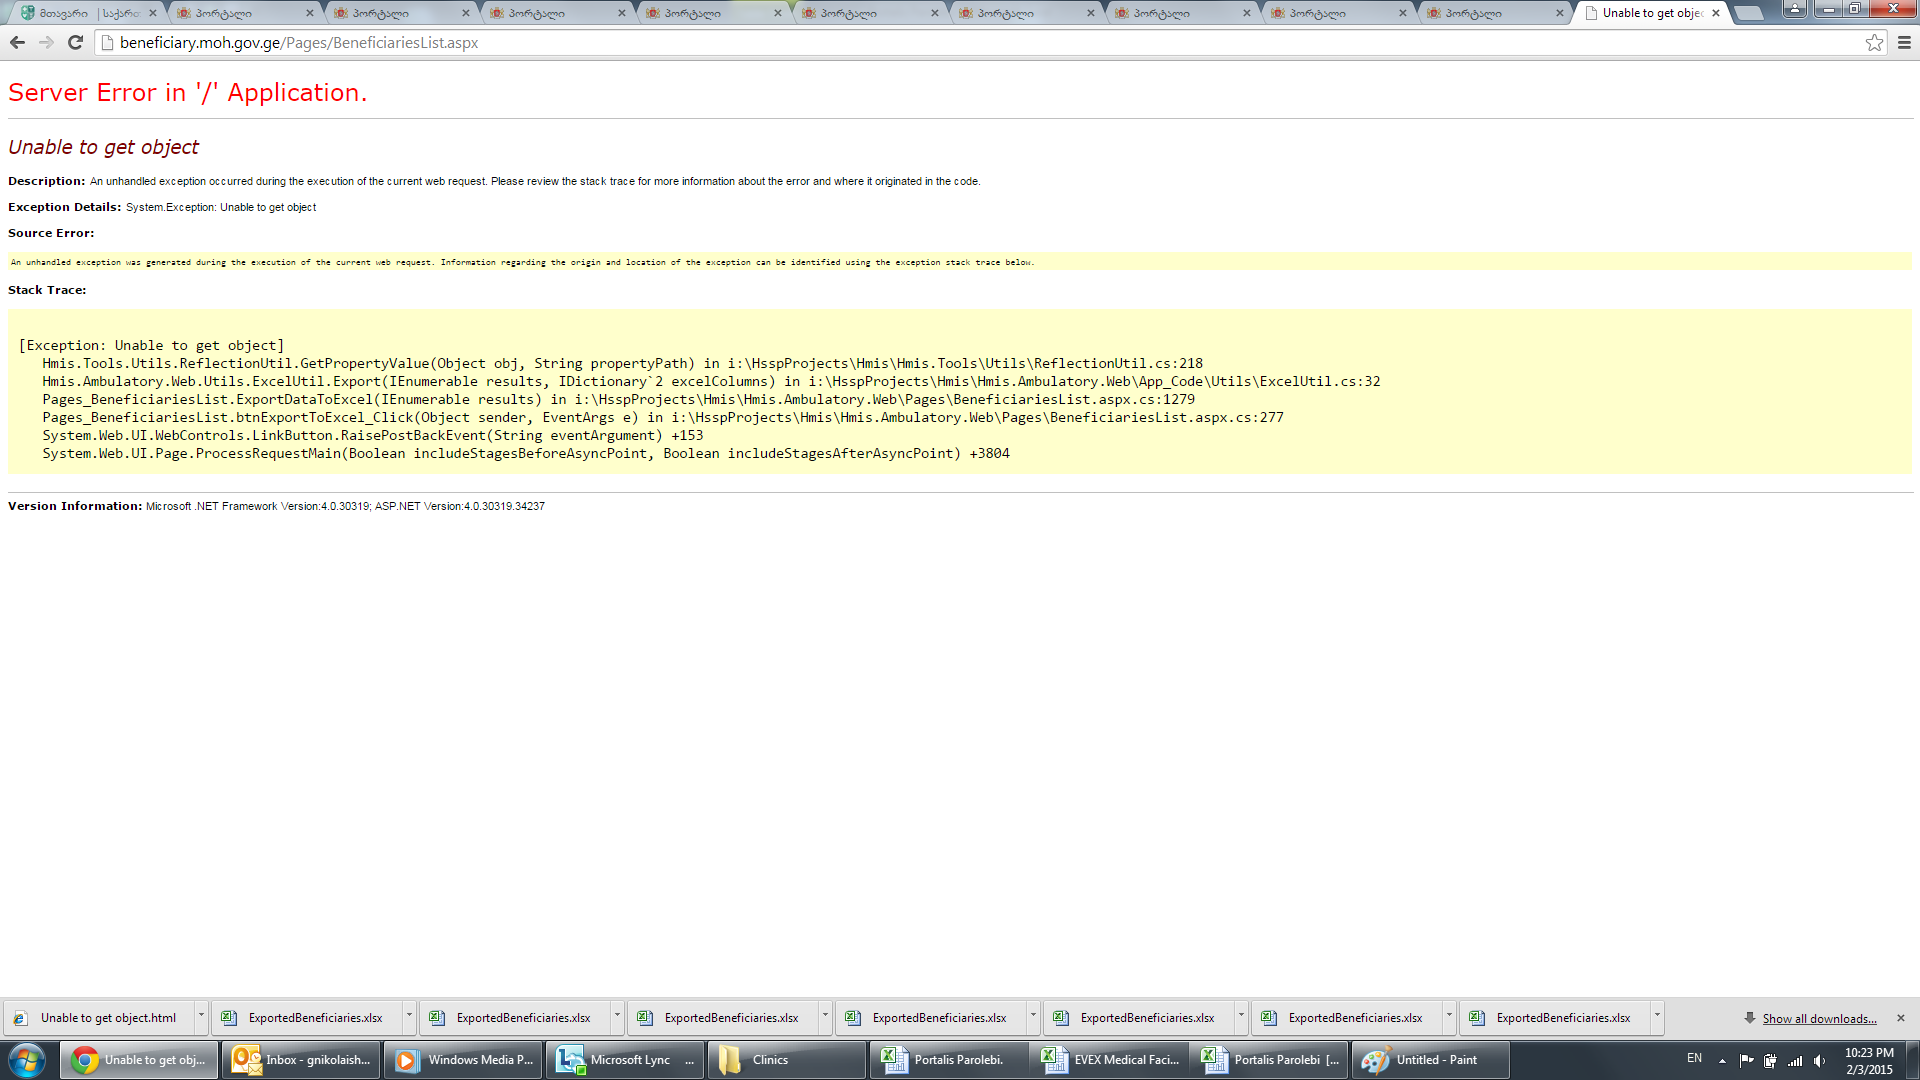Click Show all downloads link
Viewport: 1920px width, 1080px height.
point(1819,1019)
